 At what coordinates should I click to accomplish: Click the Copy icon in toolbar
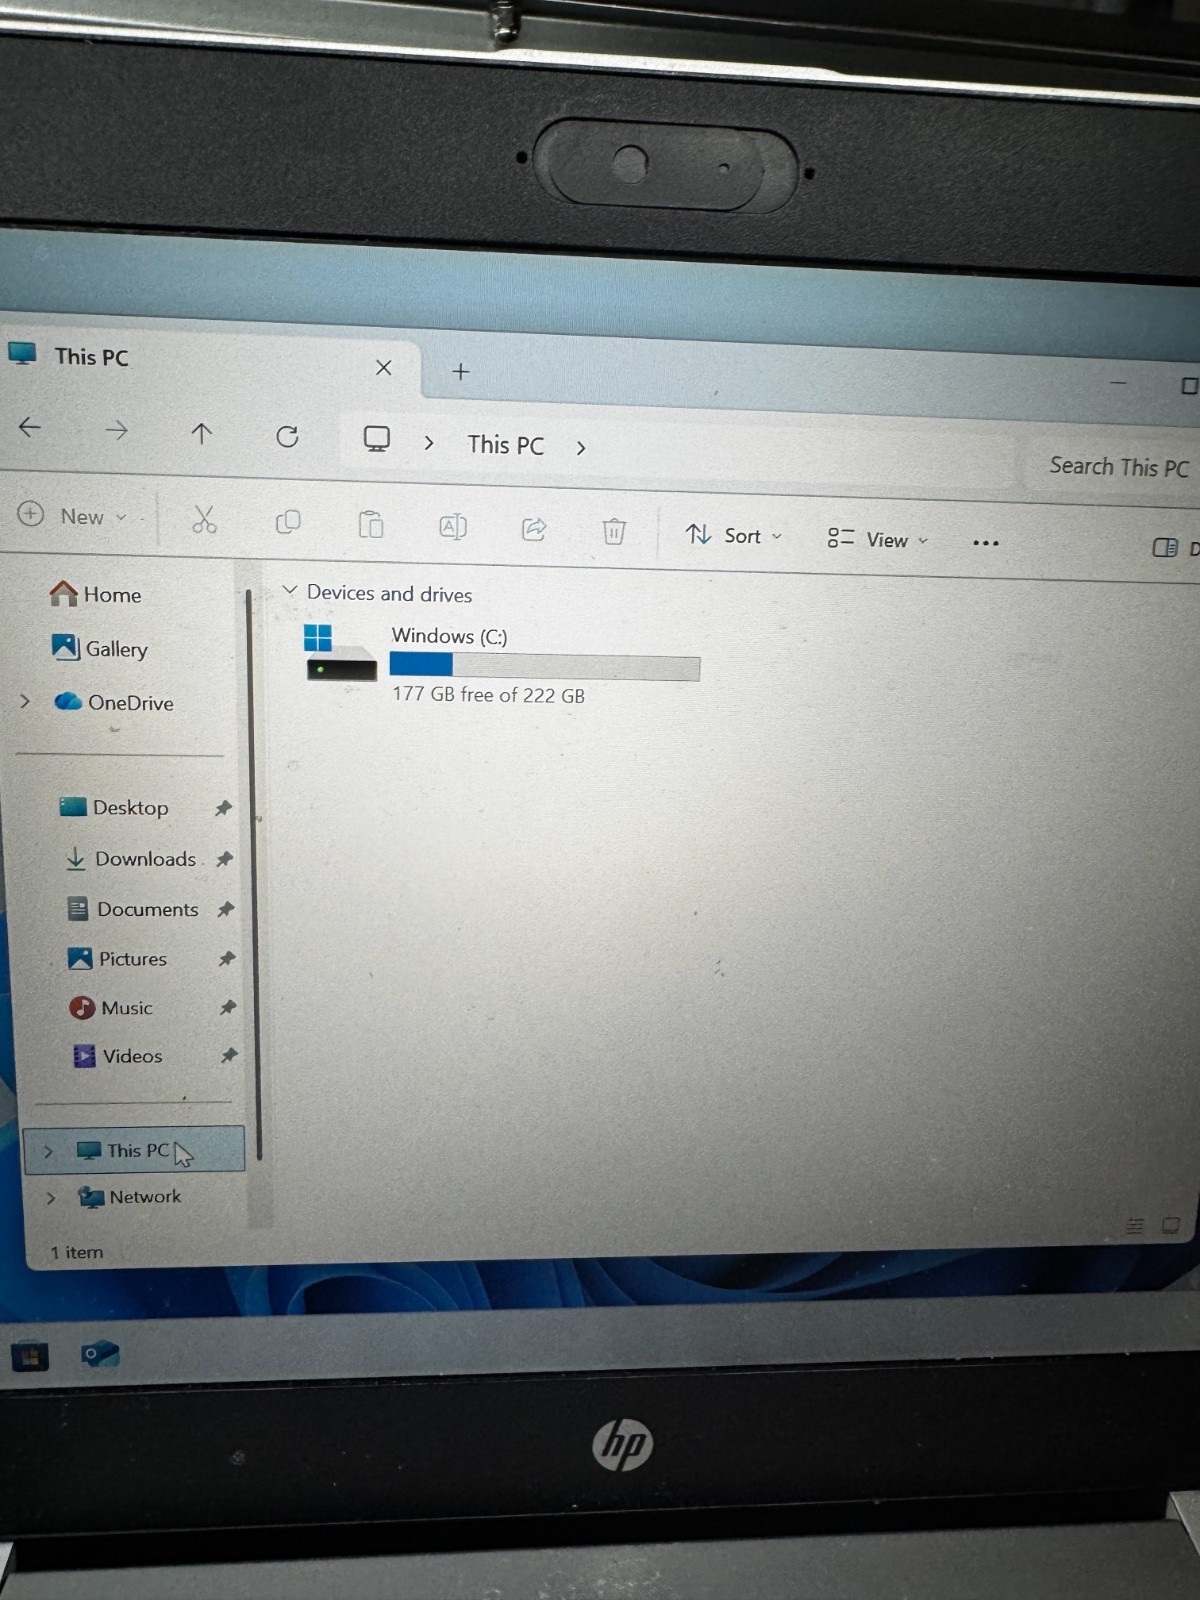point(288,522)
